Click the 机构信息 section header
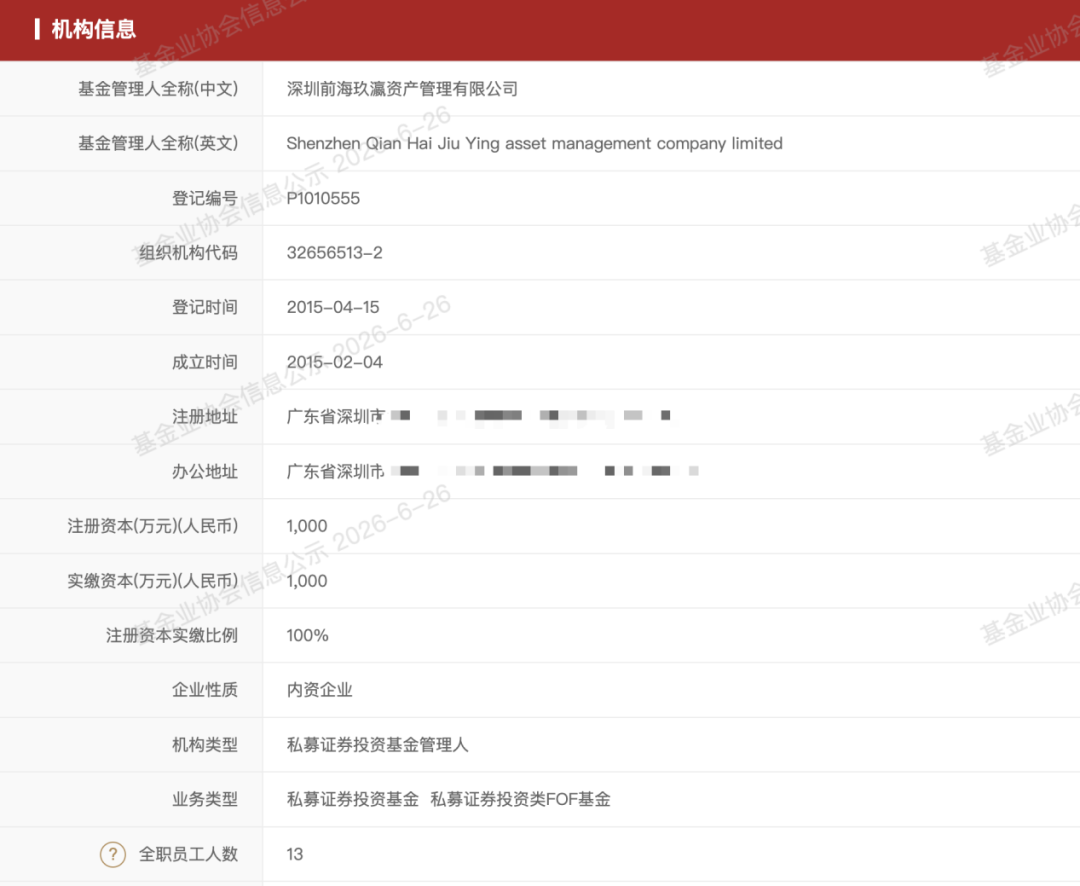This screenshot has width=1080, height=886. point(94,30)
